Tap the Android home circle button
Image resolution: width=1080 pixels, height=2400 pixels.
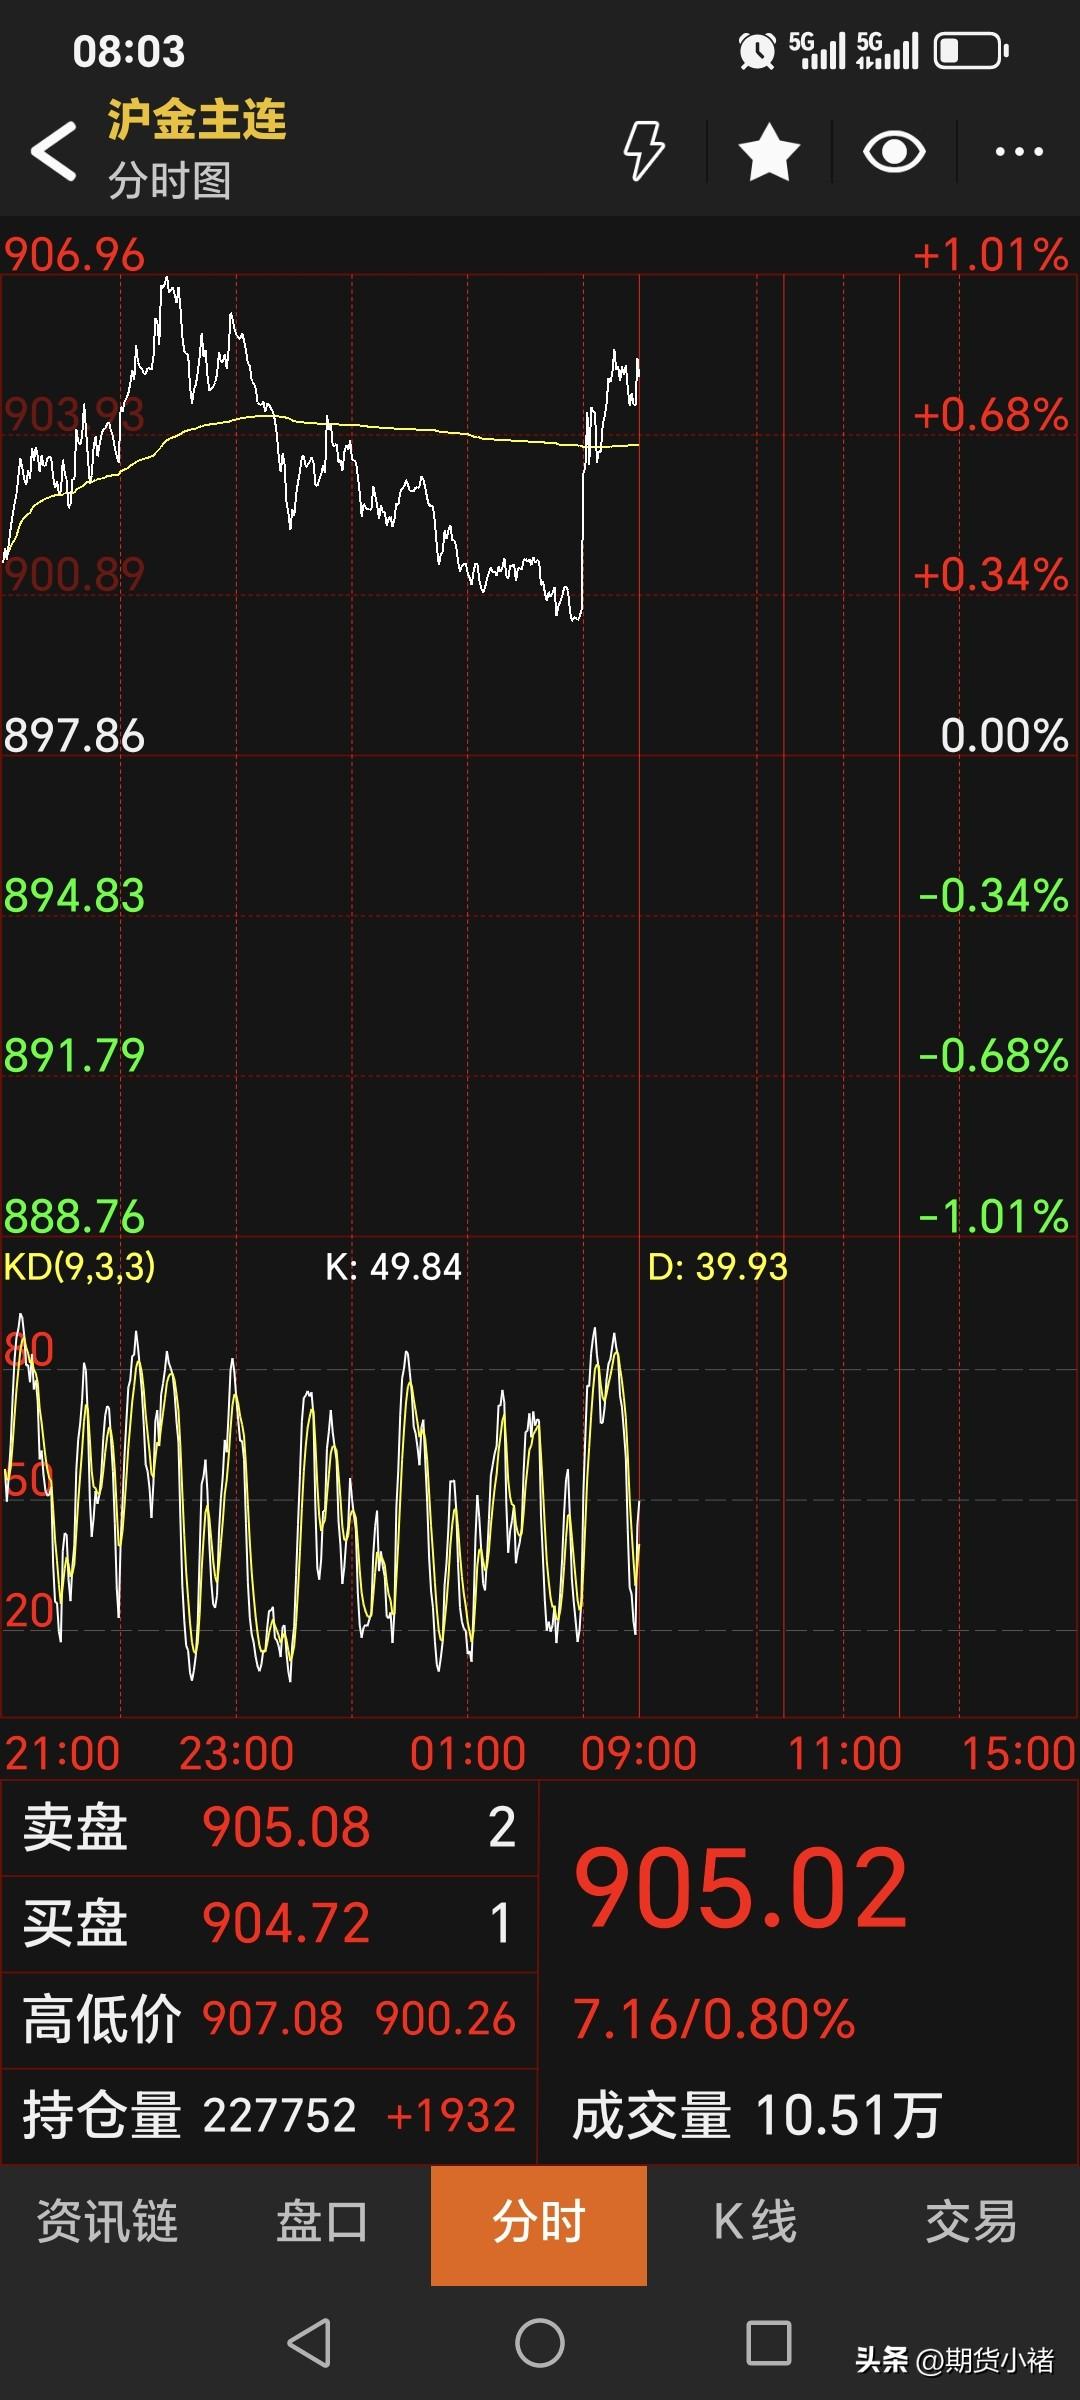[x=540, y=2342]
